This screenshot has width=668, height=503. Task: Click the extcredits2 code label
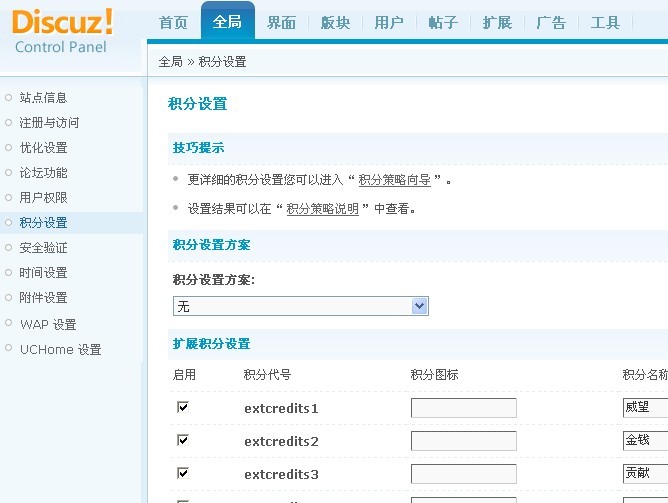(x=281, y=441)
